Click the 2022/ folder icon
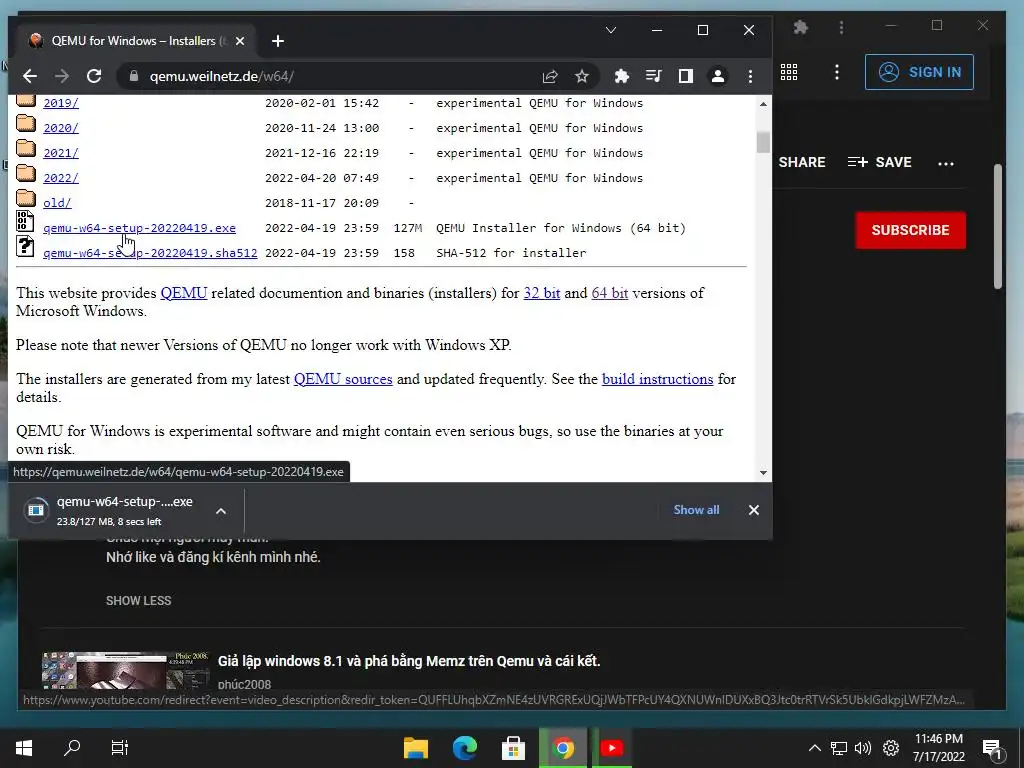Image resolution: width=1024 pixels, height=768 pixels. click(25, 173)
